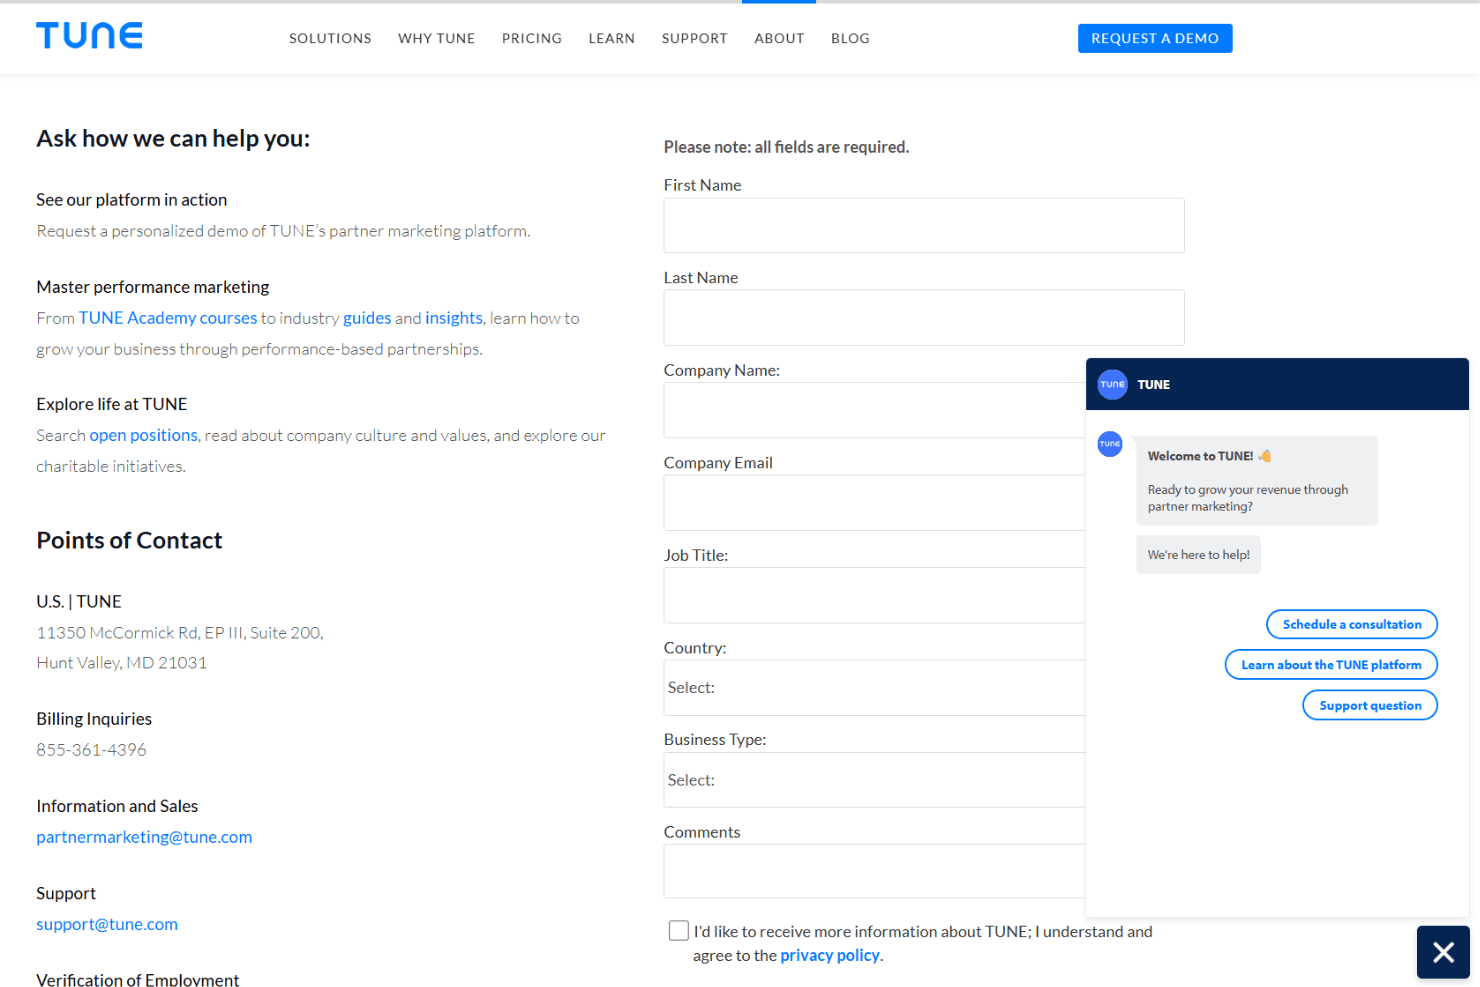This screenshot has width=1480, height=987.
Task: Click the Ask how we can help you heading
Action: click(x=173, y=138)
